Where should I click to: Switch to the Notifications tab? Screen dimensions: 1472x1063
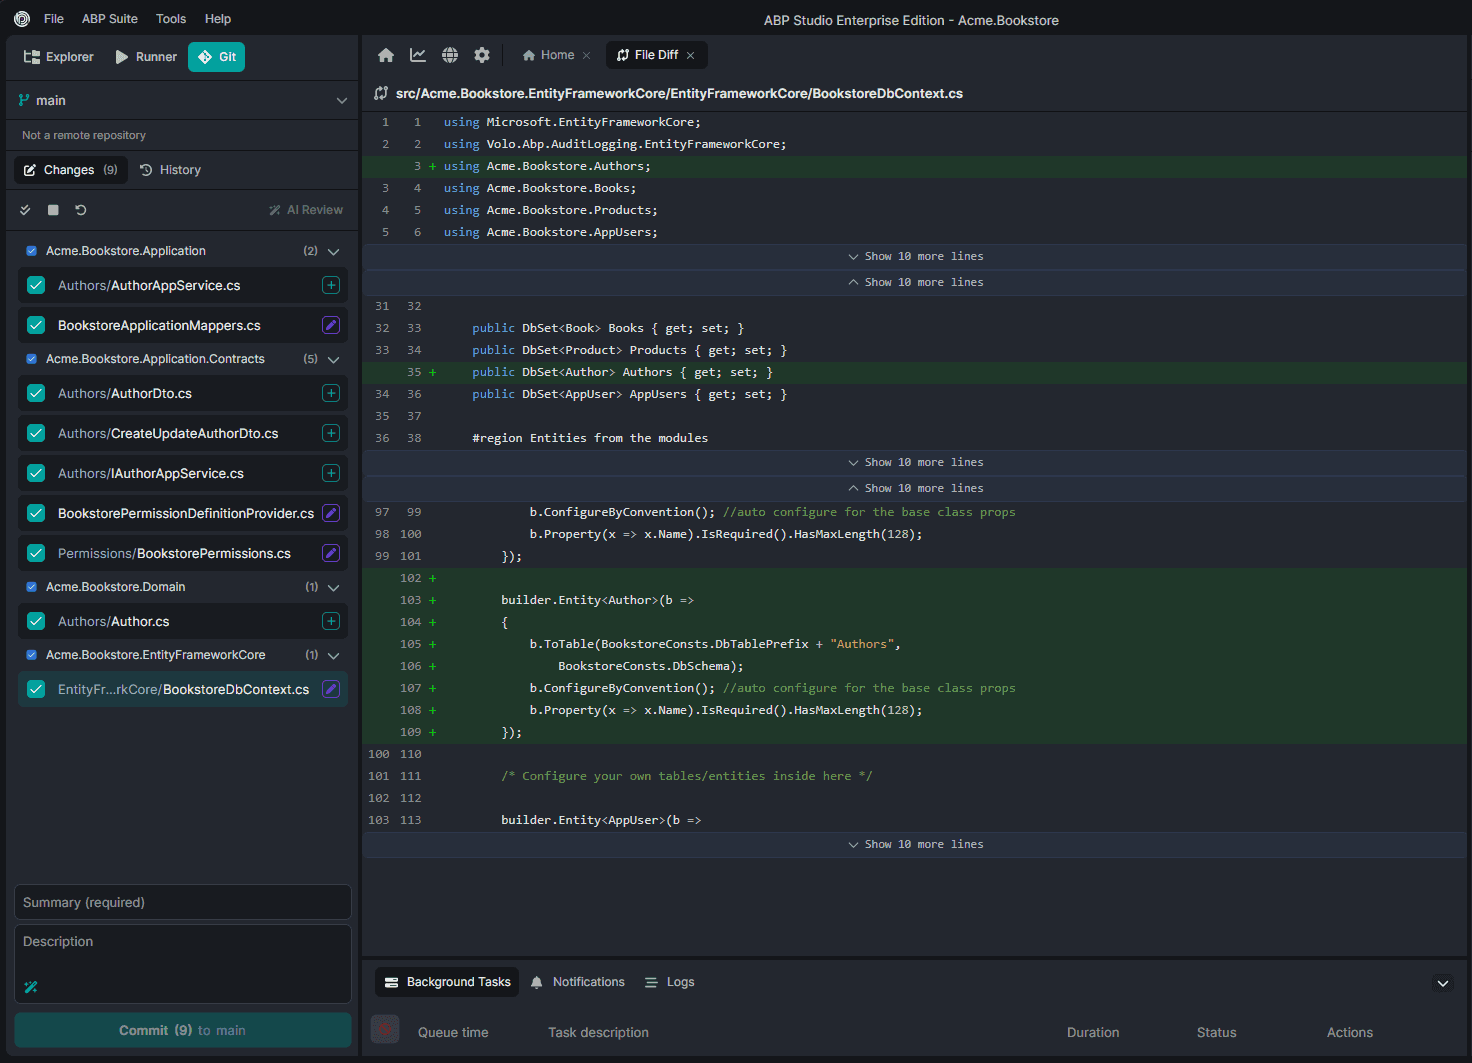(578, 982)
